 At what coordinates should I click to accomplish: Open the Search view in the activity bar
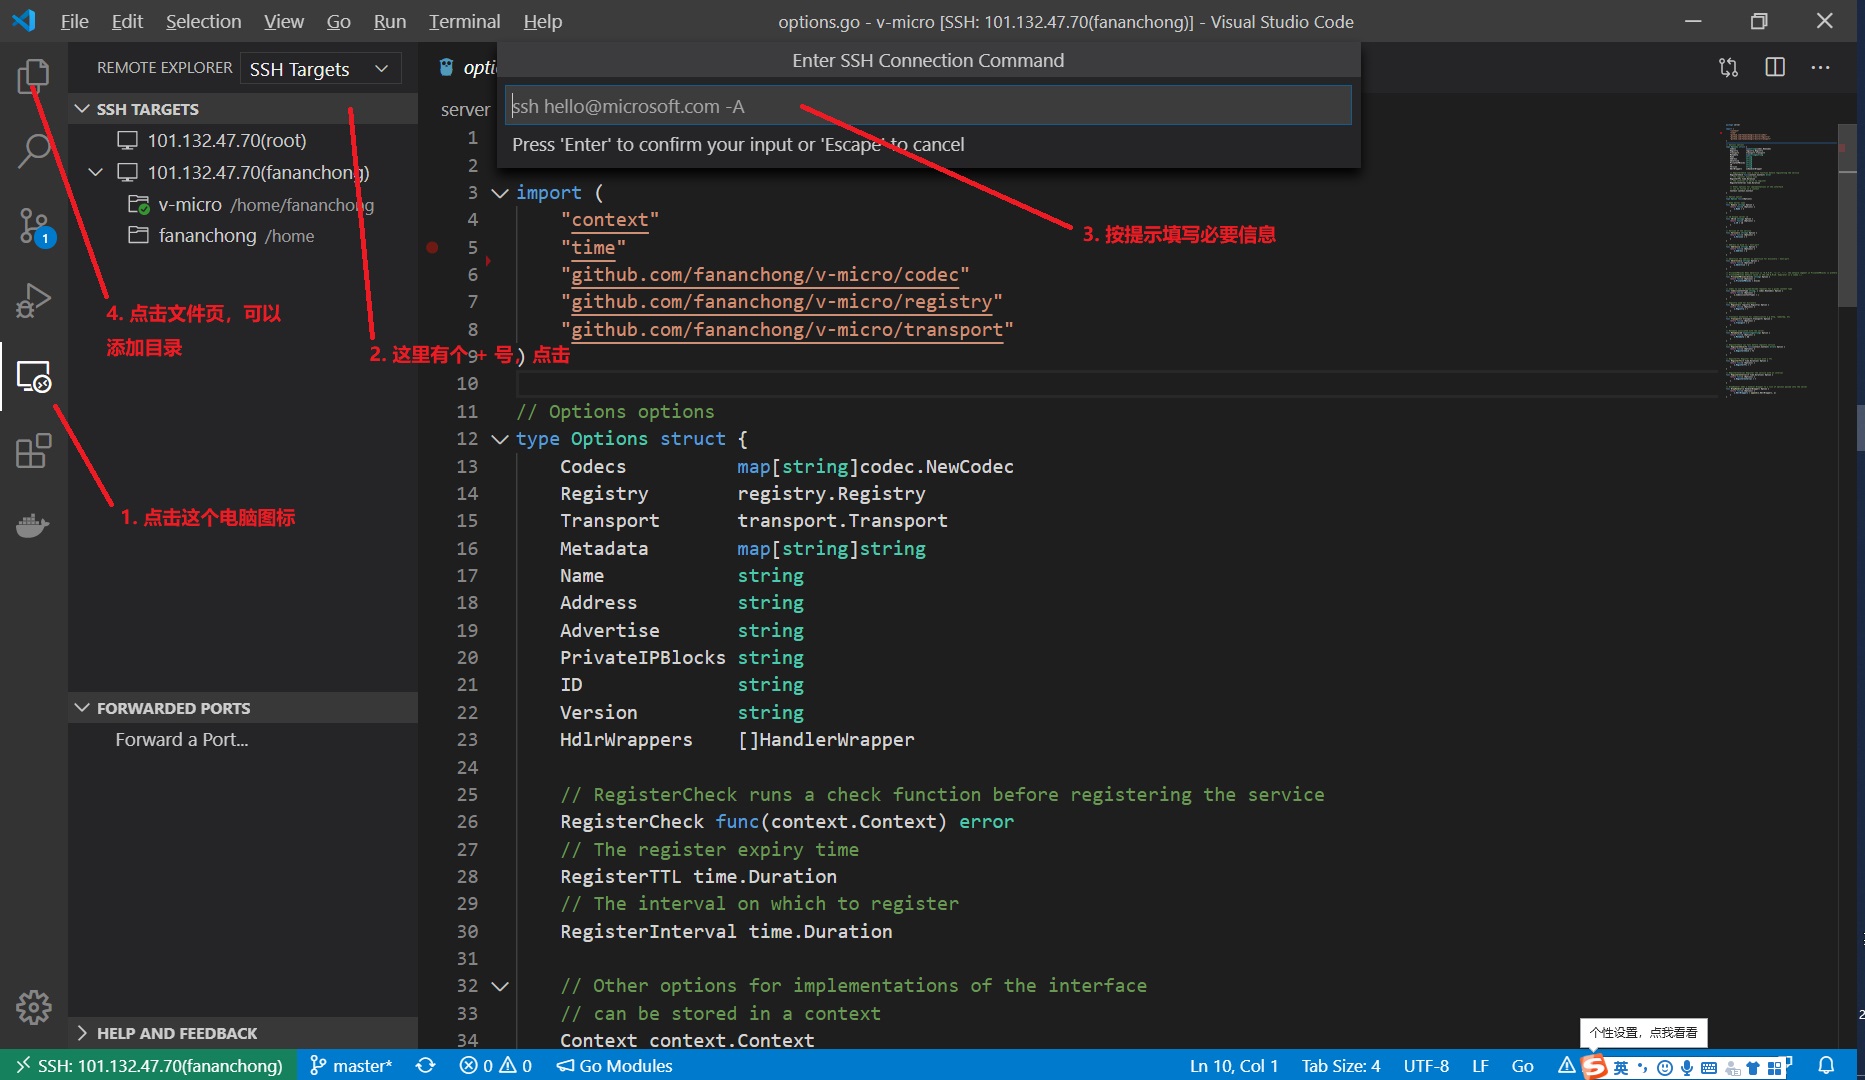tap(33, 150)
